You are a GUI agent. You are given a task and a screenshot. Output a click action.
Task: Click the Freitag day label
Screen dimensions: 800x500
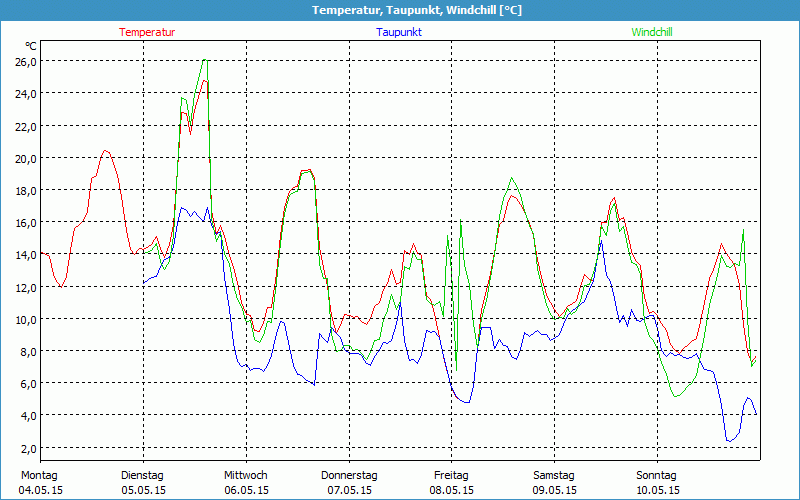click(451, 476)
